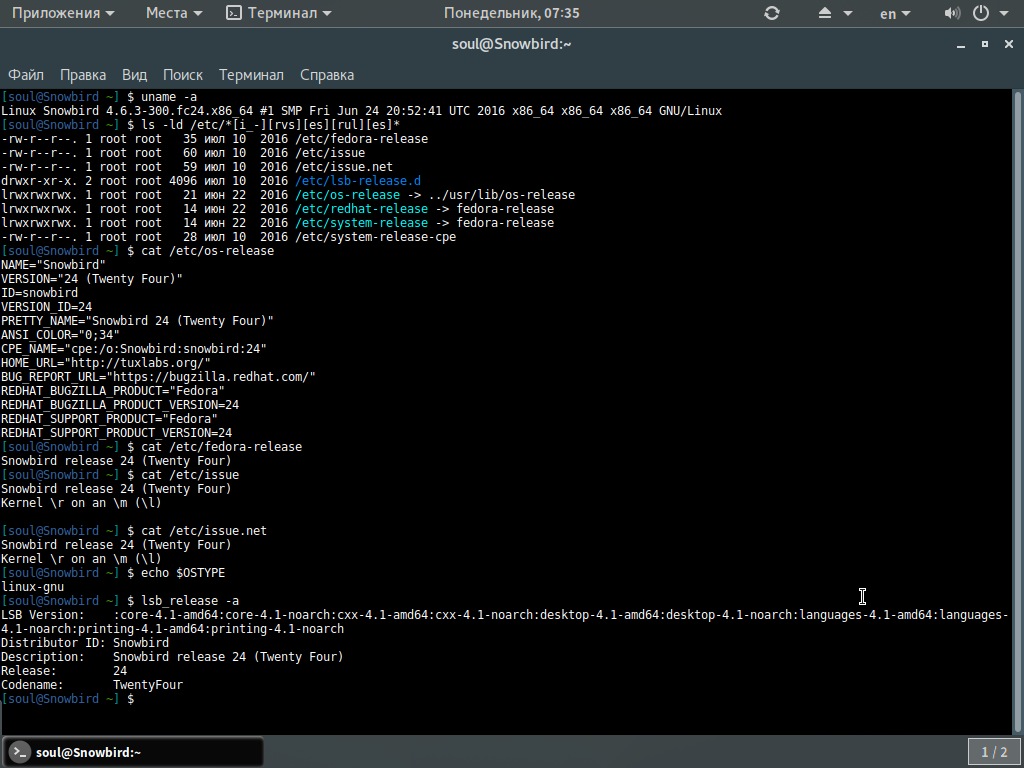This screenshot has width=1024, height=768.
Task: Click the power icon in system menu
Action: pos(981,13)
